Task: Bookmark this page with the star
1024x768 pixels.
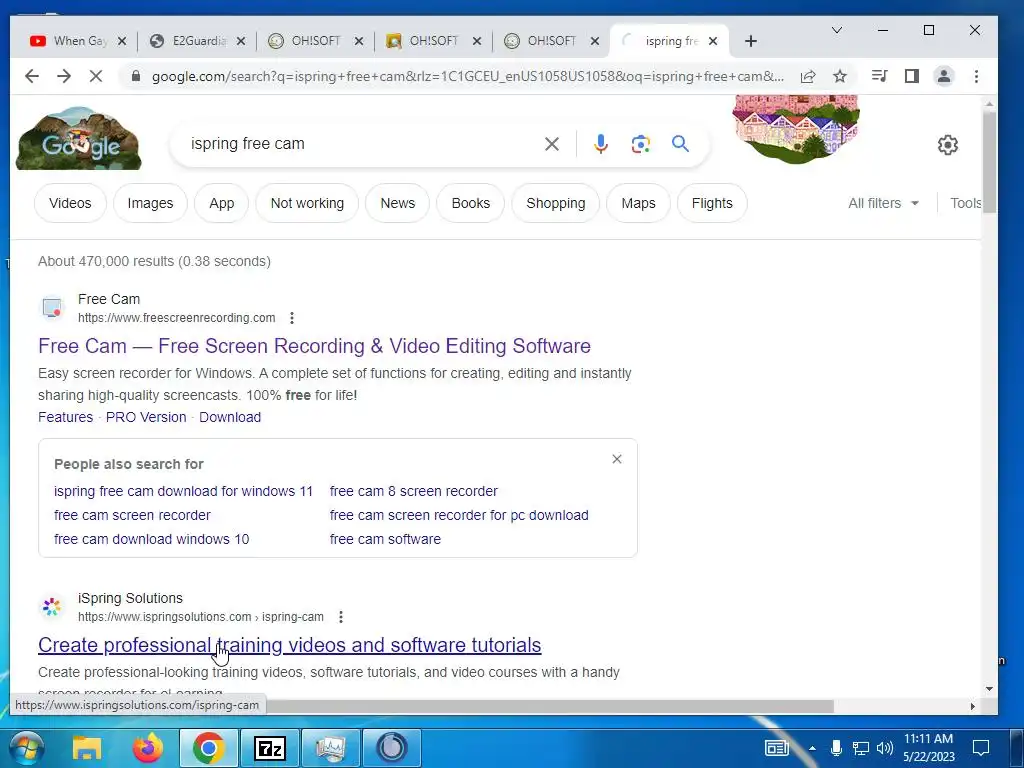Action: [x=840, y=76]
